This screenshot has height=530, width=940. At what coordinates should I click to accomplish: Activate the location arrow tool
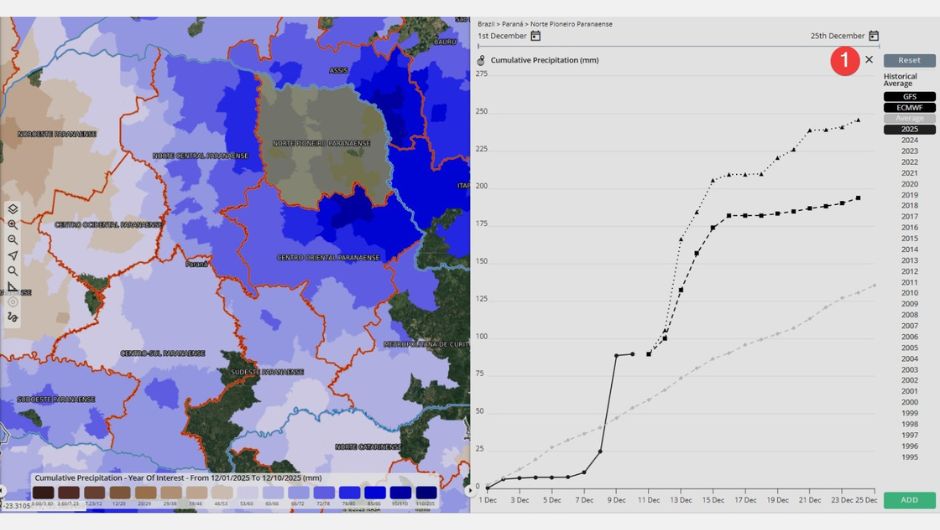(x=13, y=255)
